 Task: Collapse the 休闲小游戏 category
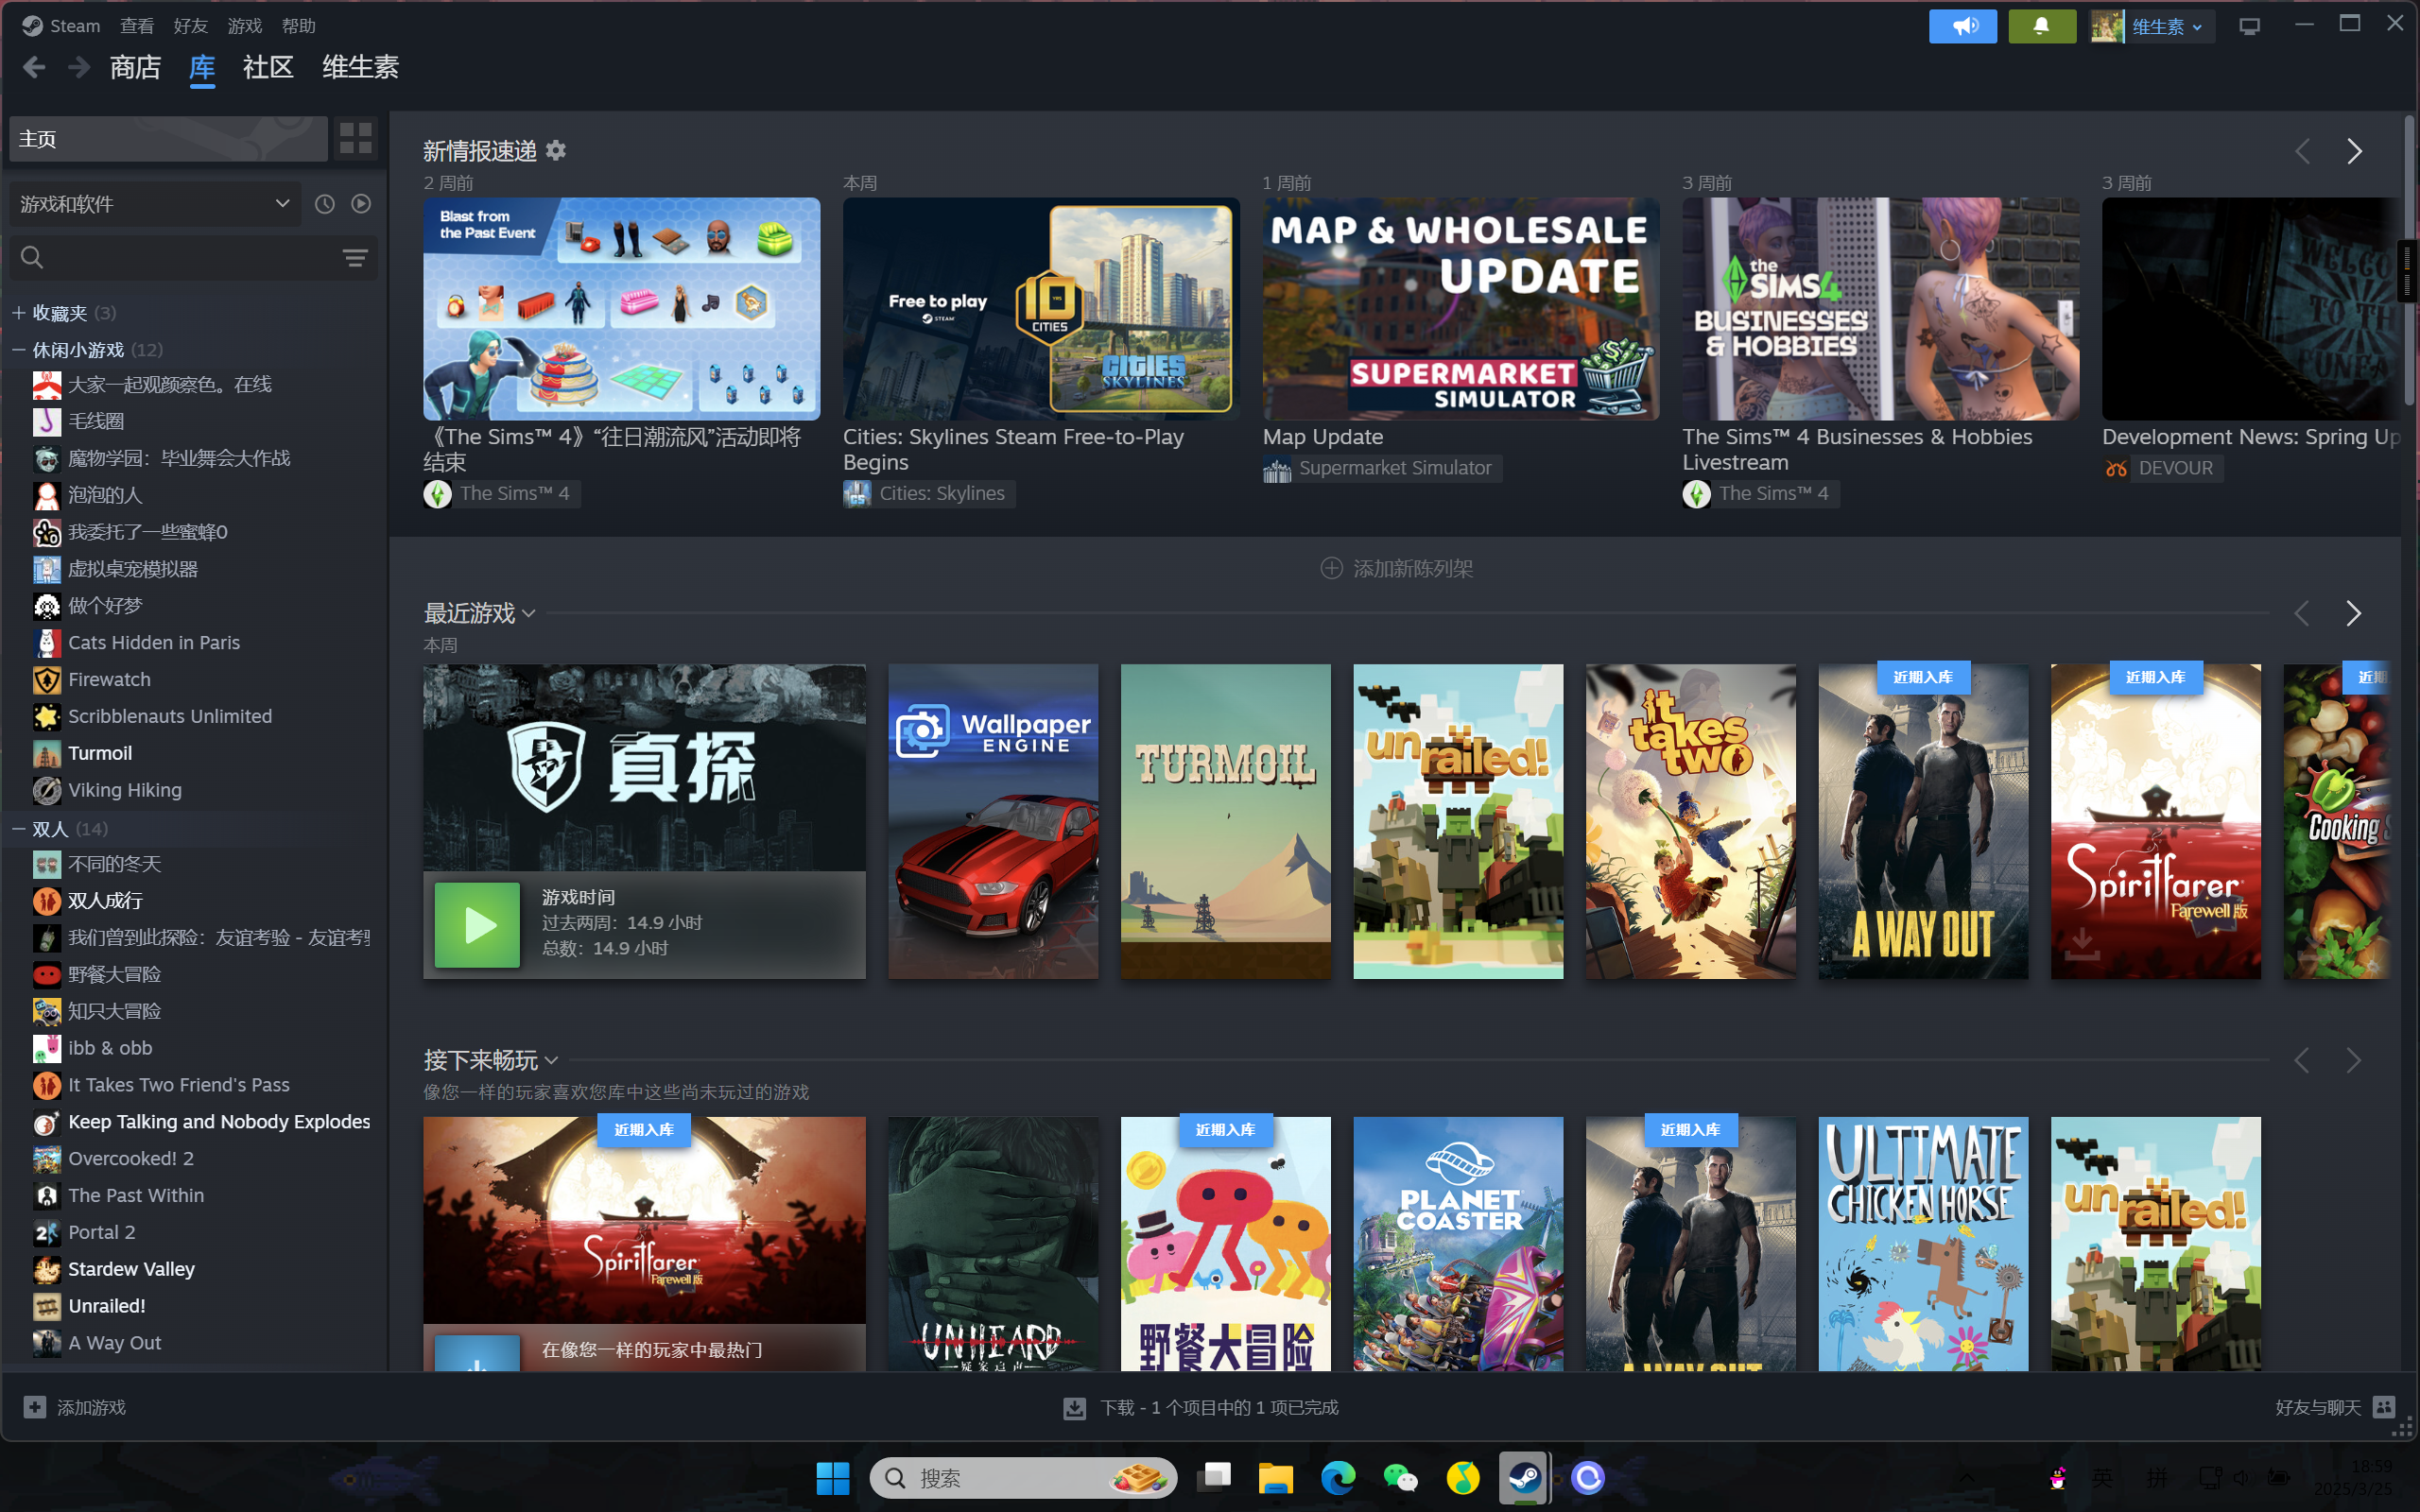tap(18, 350)
